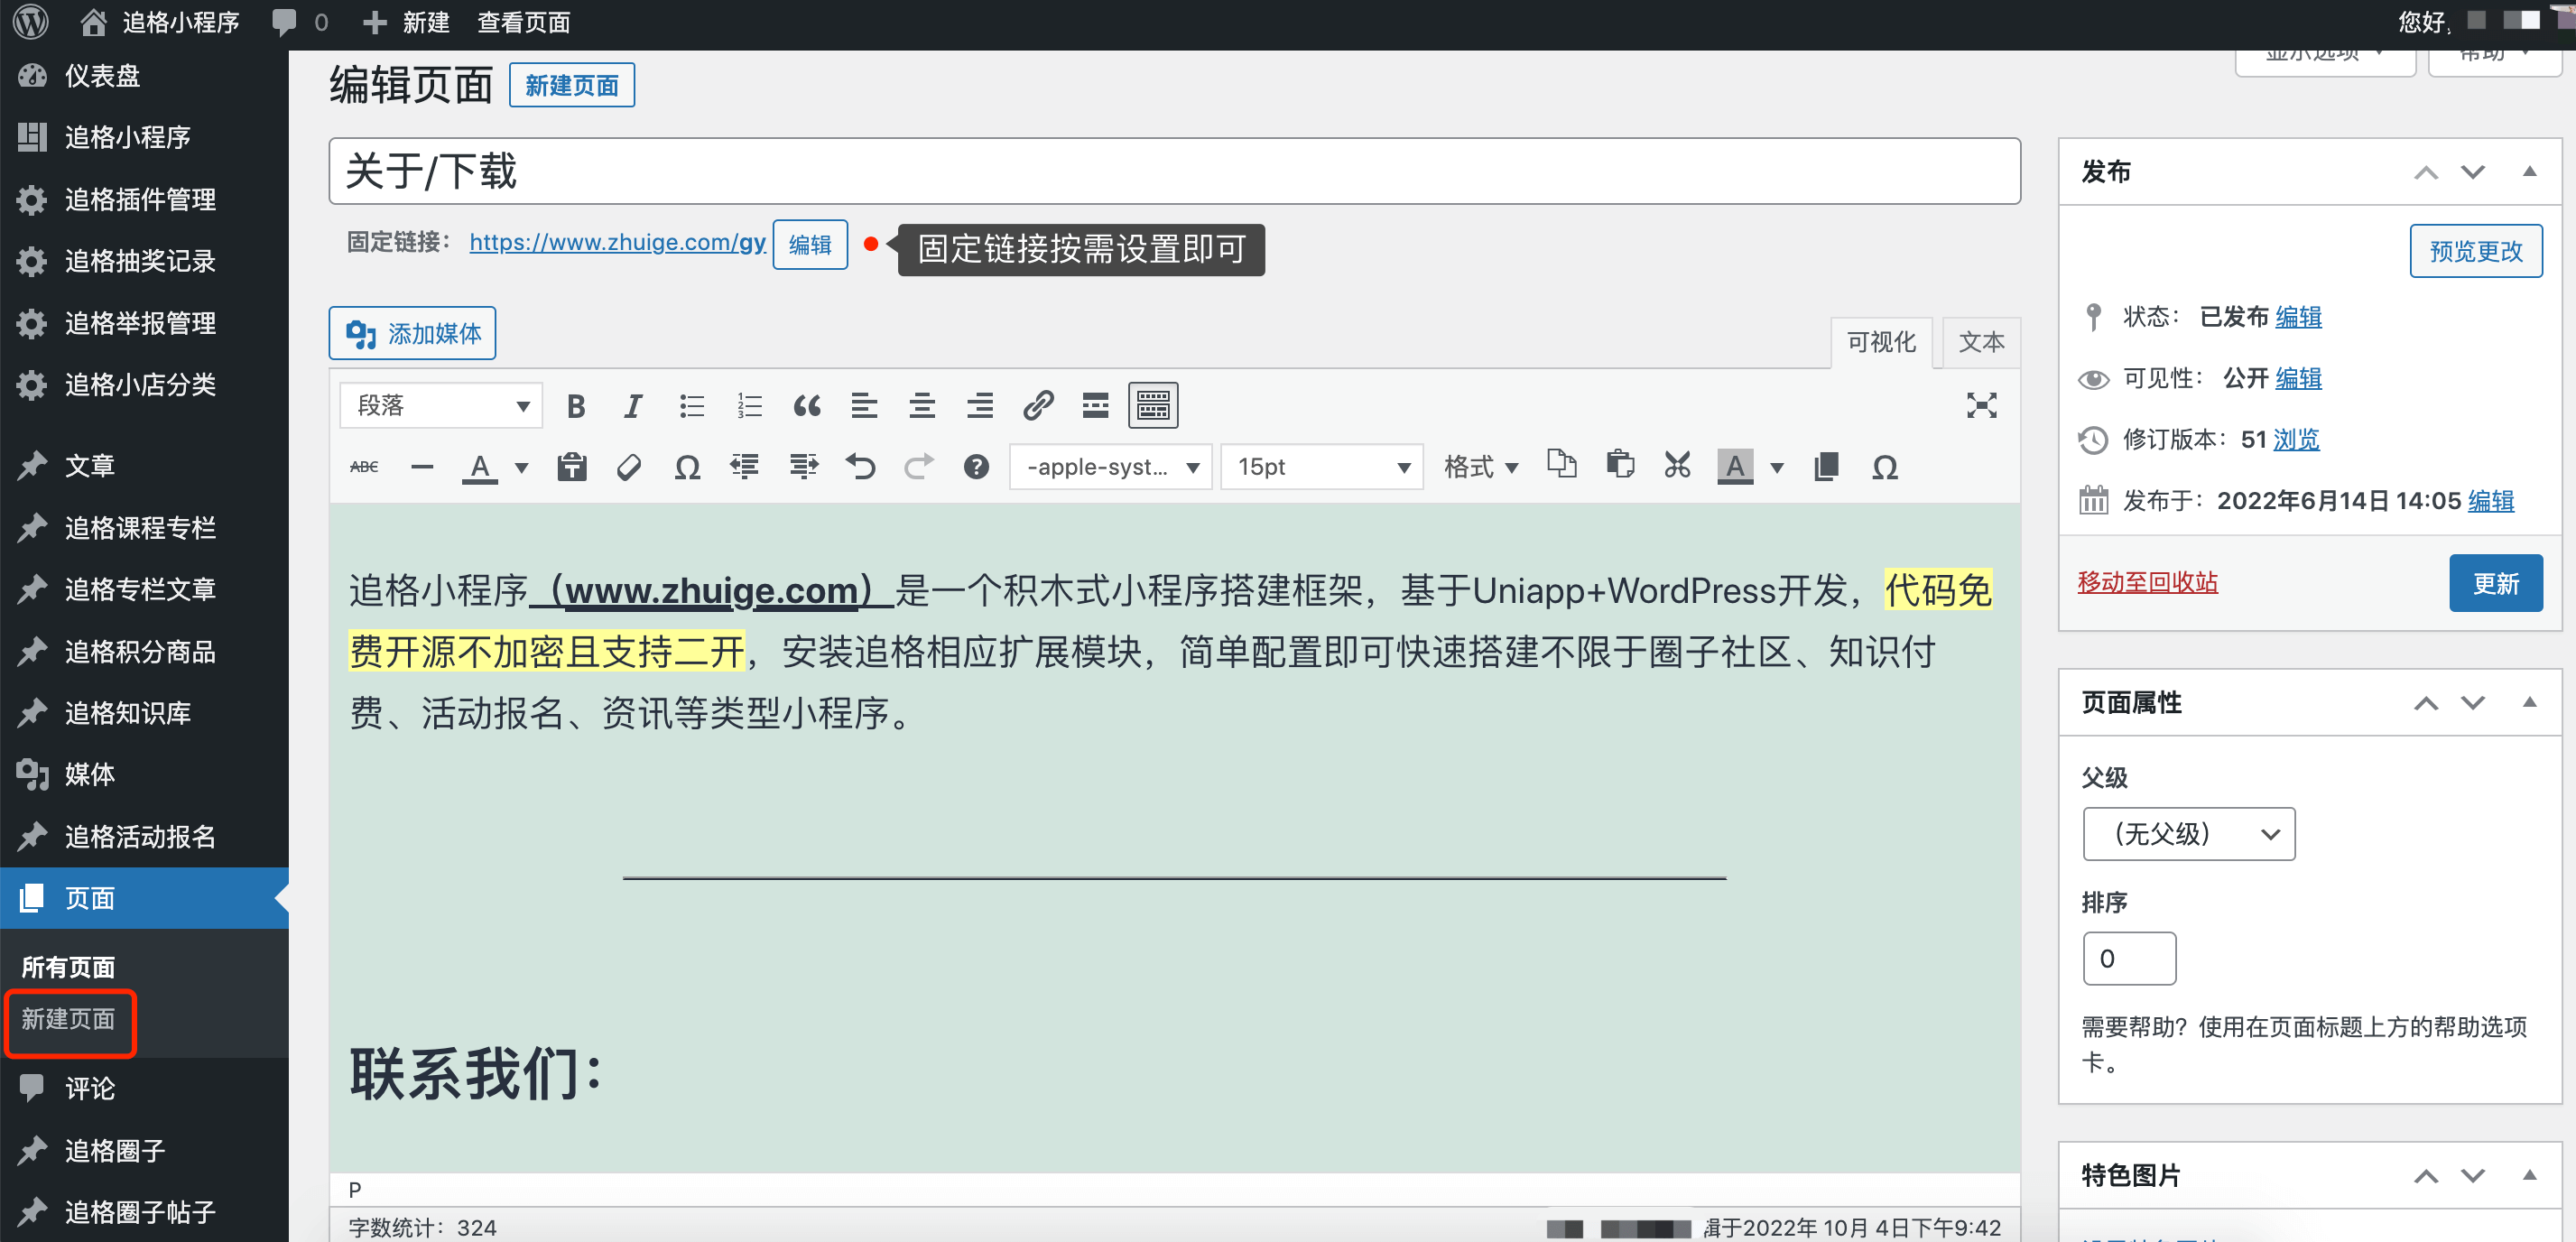Image resolution: width=2576 pixels, height=1242 pixels.
Task: Apply background highlight color
Action: [1735, 467]
